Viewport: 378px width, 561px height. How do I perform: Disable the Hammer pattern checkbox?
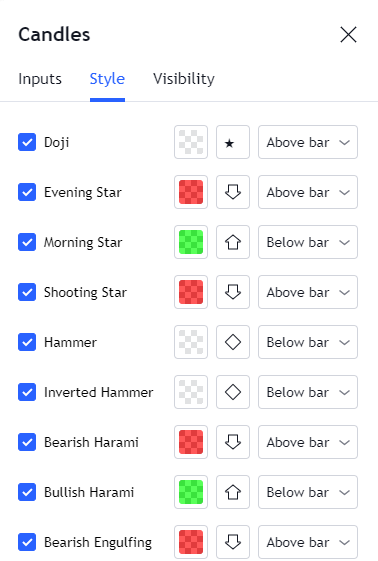point(27,342)
